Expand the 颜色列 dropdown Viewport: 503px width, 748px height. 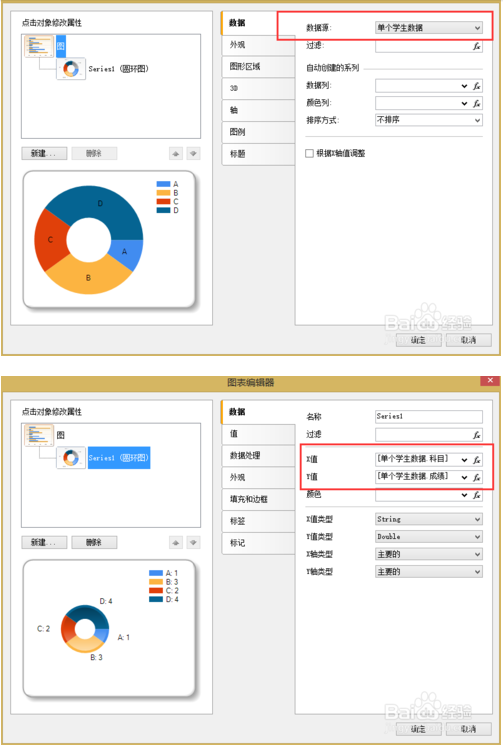click(464, 104)
